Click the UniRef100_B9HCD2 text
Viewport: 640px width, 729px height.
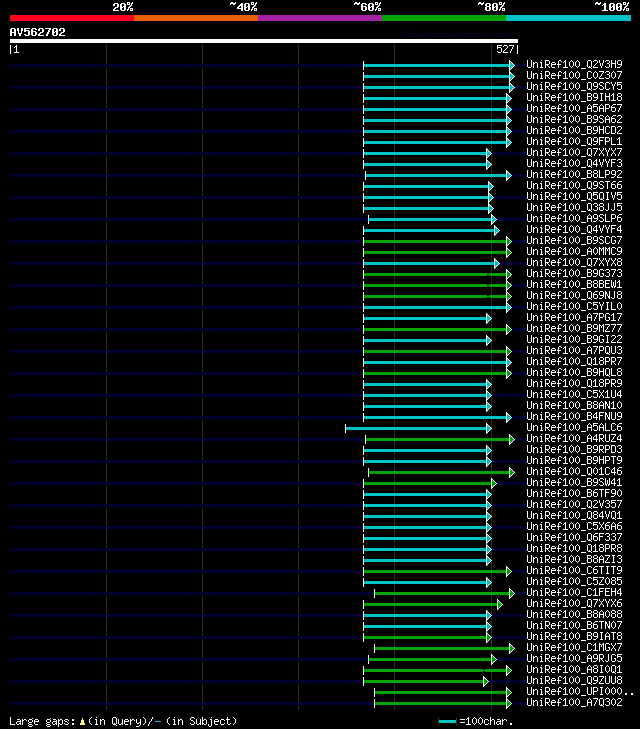574,130
